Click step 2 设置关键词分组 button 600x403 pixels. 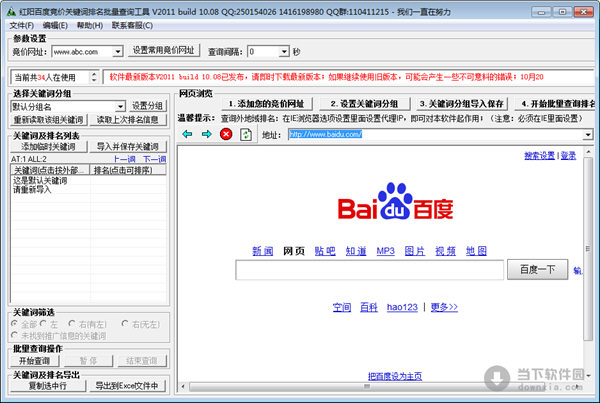pyautogui.click(x=364, y=104)
